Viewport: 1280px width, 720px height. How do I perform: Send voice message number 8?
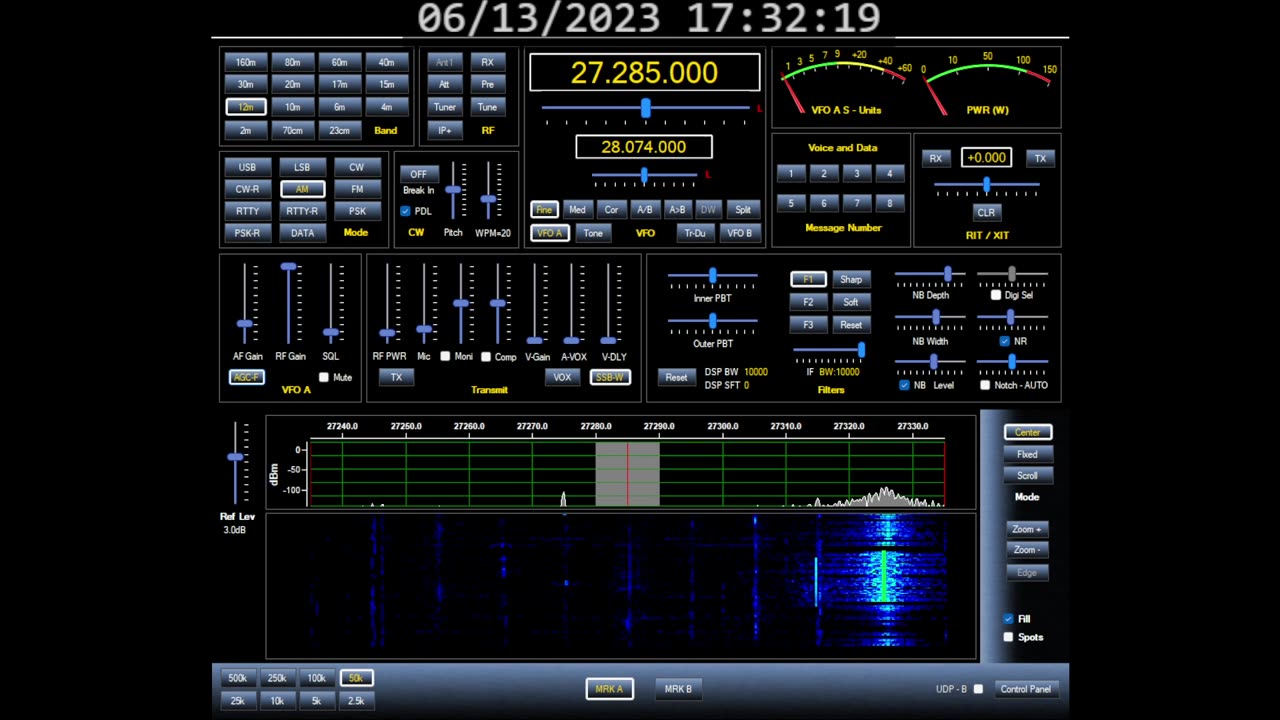click(x=889, y=203)
